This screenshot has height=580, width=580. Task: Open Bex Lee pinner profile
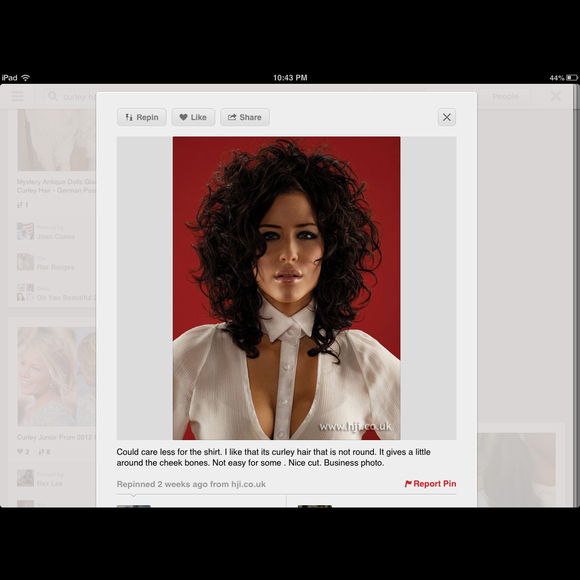50,483
